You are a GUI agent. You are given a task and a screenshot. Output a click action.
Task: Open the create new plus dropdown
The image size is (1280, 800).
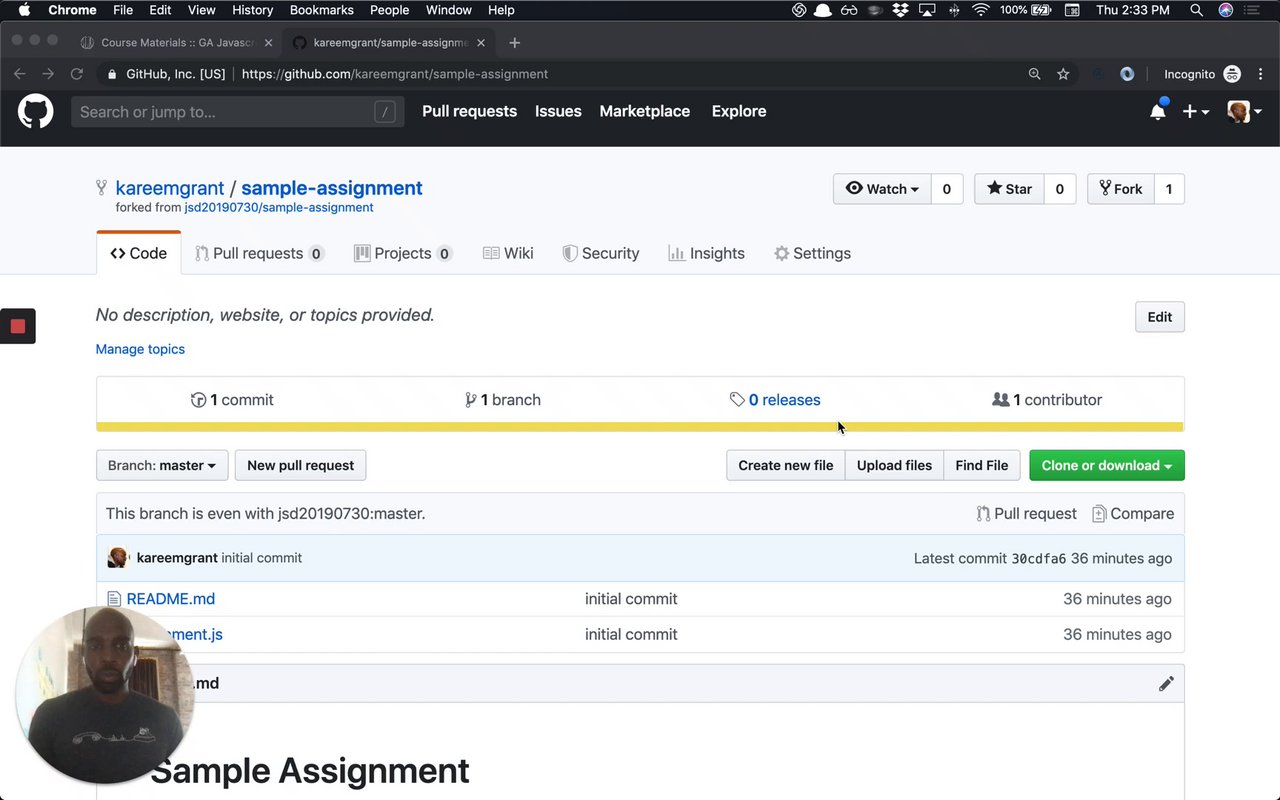[x=1195, y=112]
